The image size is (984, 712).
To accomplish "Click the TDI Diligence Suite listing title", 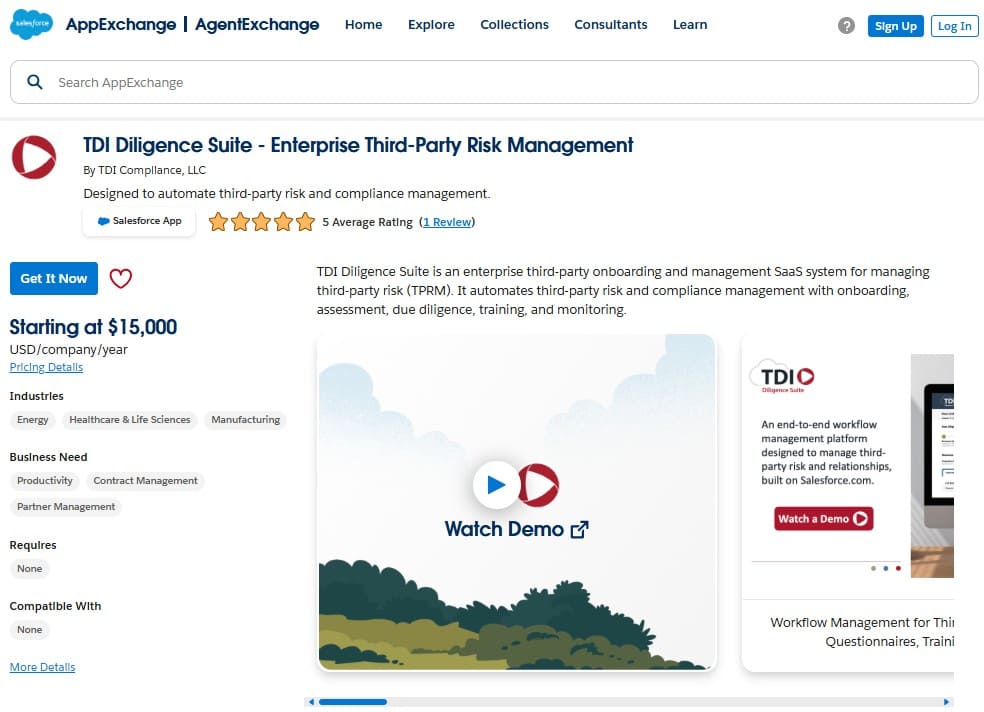I will coord(358,145).
